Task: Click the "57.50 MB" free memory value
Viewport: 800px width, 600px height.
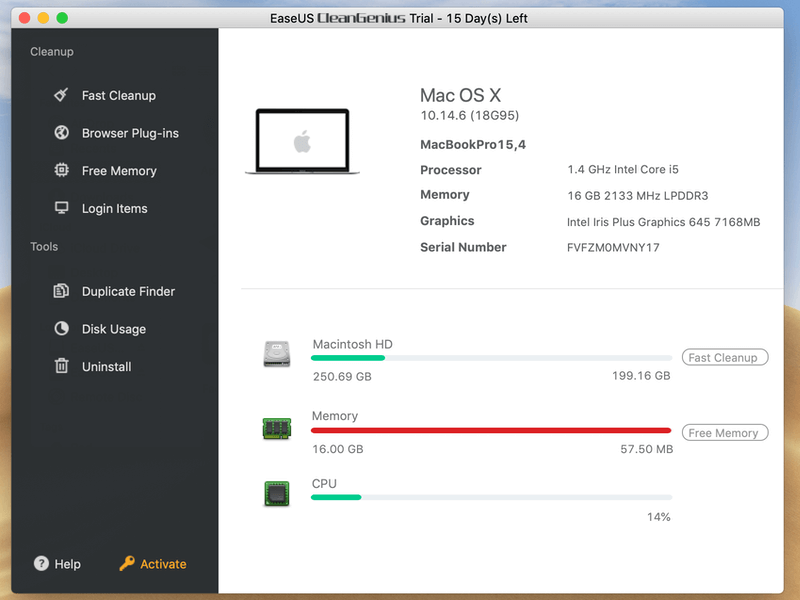Action: [x=646, y=449]
